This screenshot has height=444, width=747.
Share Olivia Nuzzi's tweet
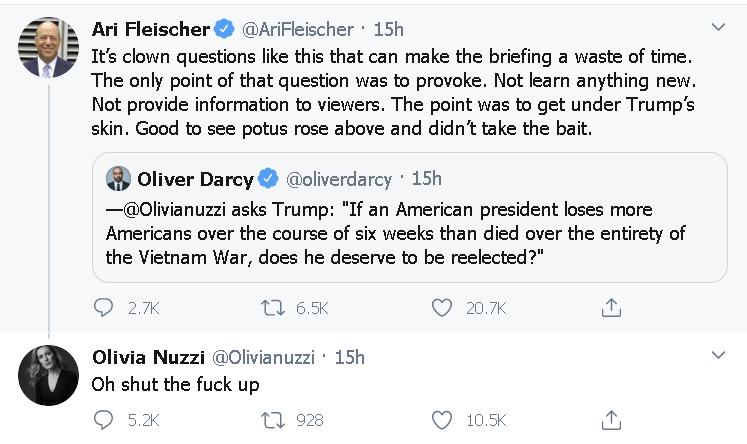[x=611, y=420]
